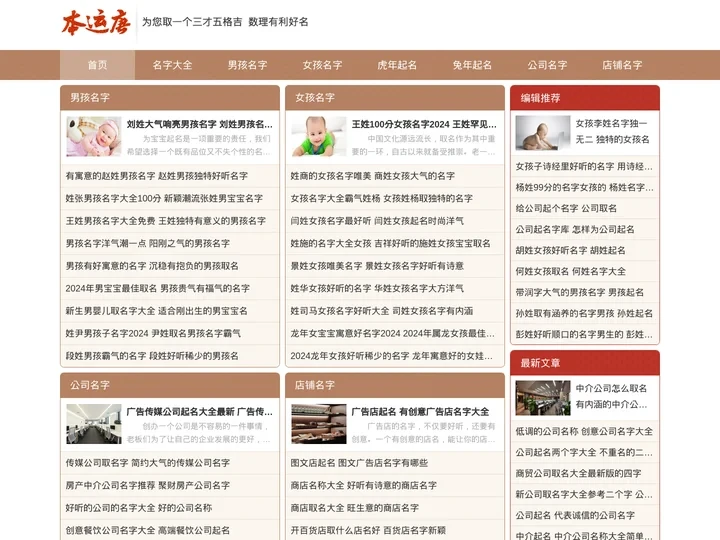Viewport: 720px width, 540px height.
Task: Select 兔年起名 menu item
Action: [472, 65]
